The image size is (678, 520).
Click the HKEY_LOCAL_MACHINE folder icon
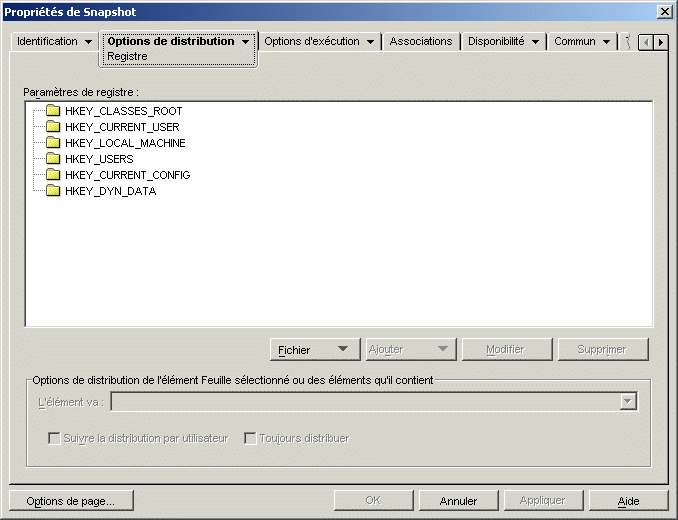[53, 143]
